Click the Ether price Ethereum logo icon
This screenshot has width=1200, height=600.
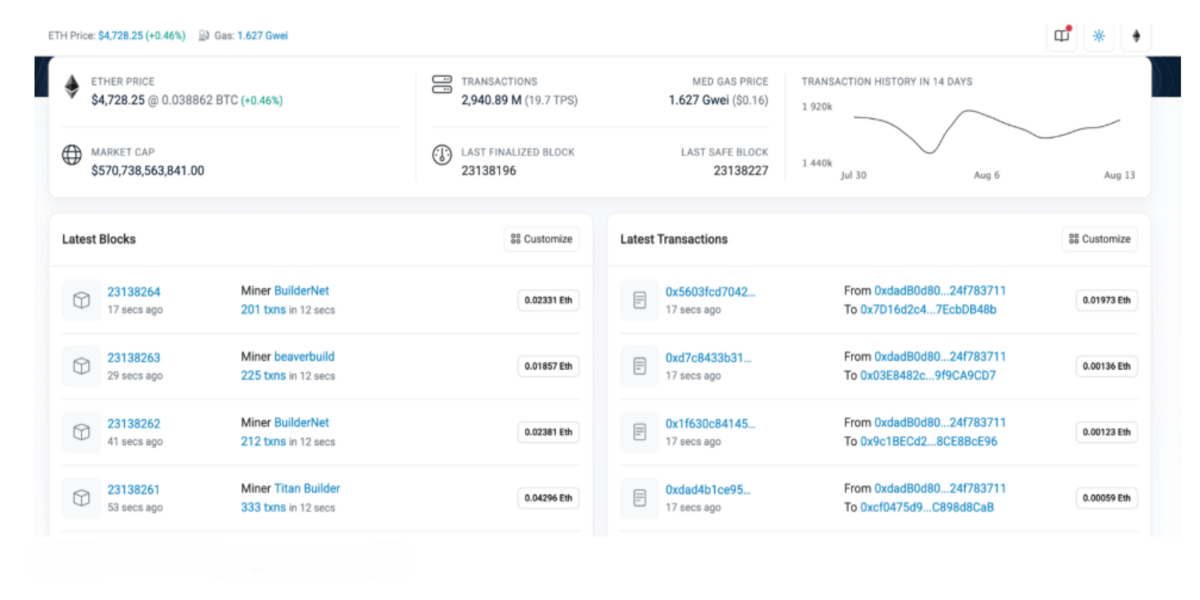pyautogui.click(x=72, y=88)
